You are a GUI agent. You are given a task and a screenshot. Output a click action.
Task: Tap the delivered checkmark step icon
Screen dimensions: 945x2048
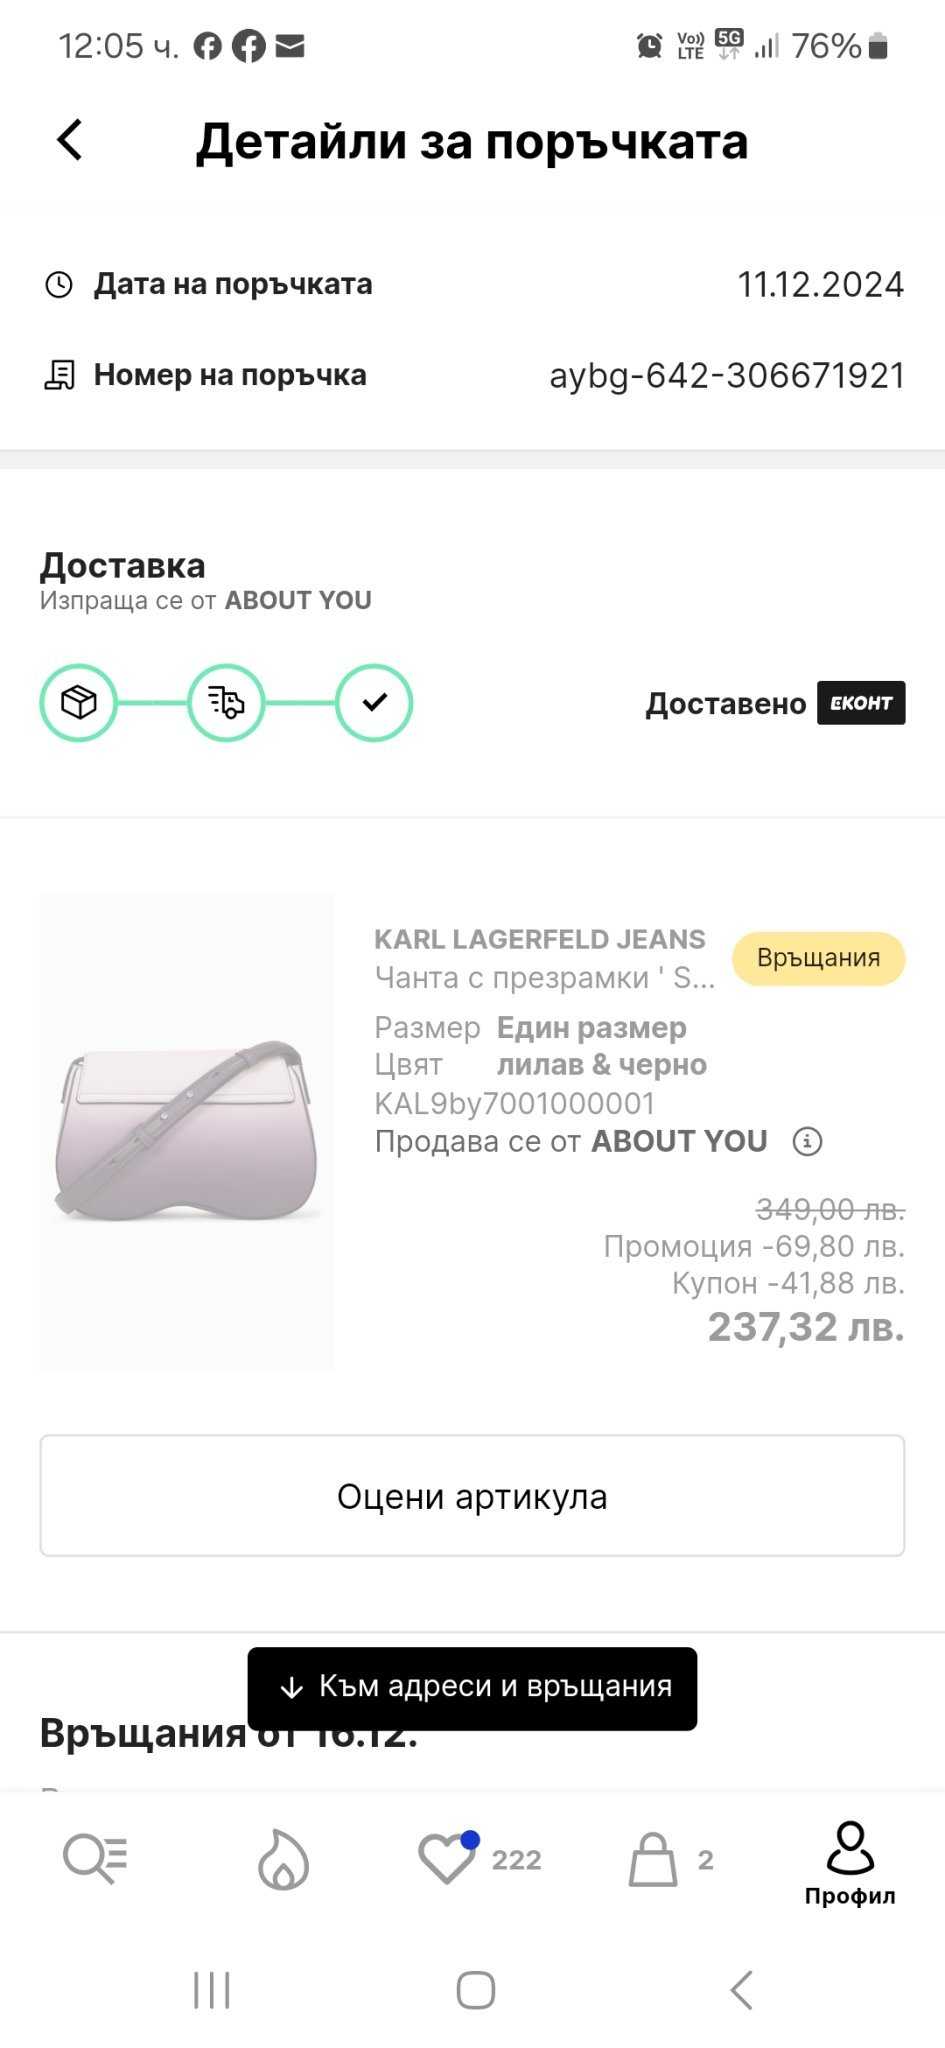coord(374,703)
